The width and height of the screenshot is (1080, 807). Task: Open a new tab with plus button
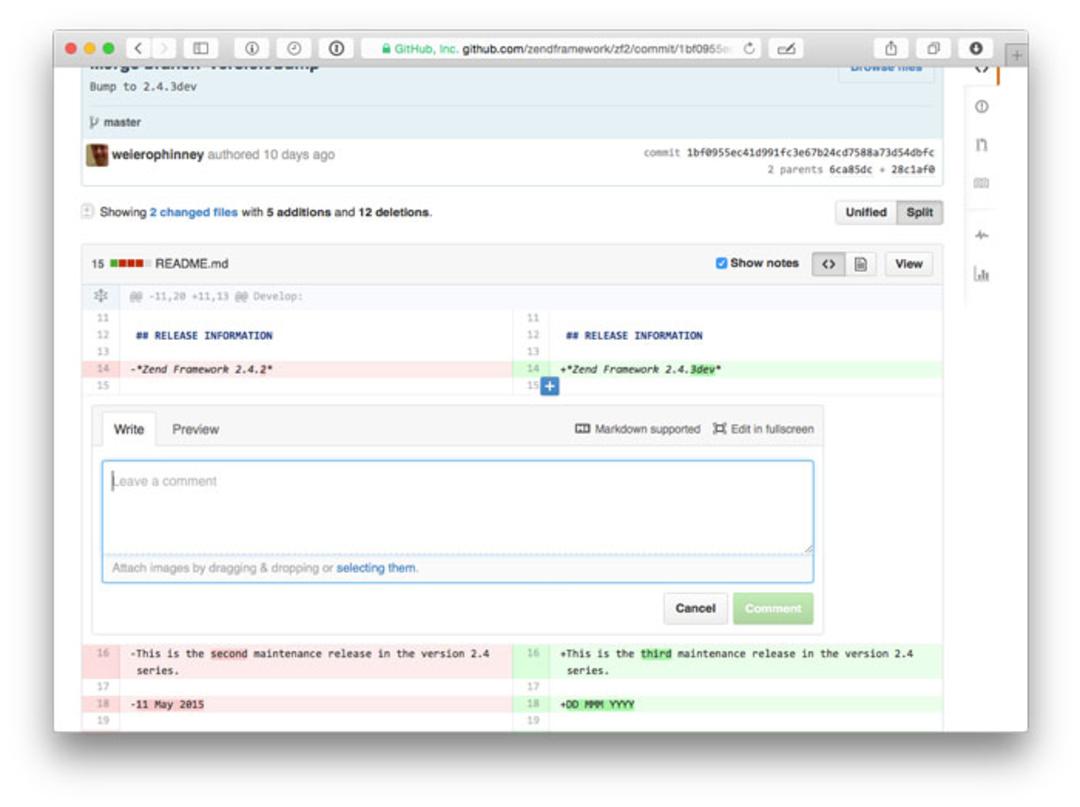[1017, 55]
